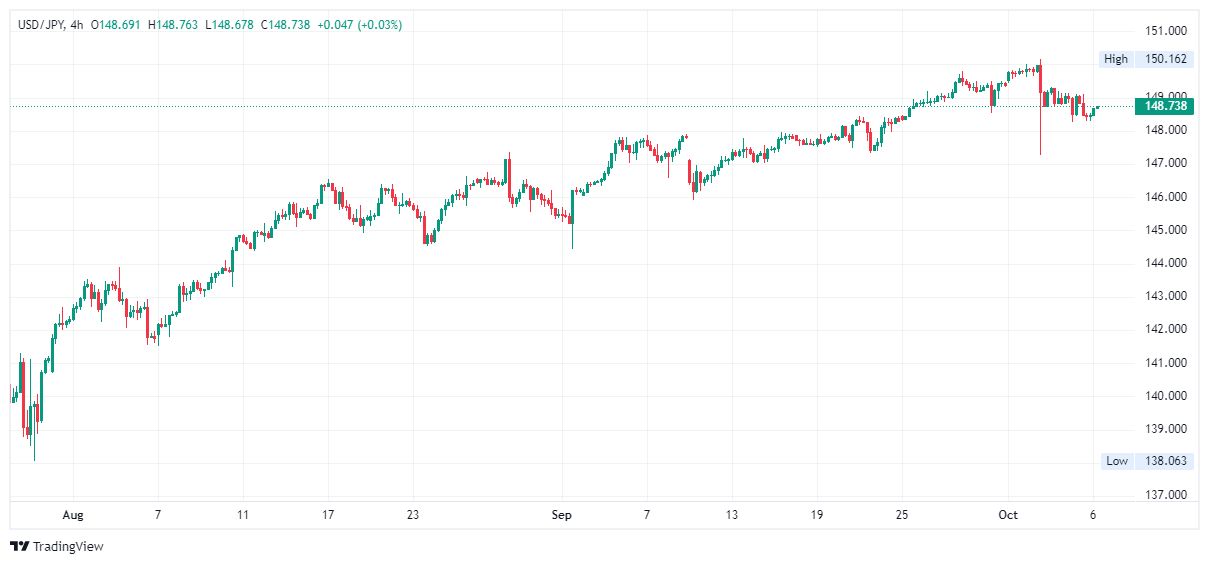Image resolution: width=1209 pixels, height=564 pixels.
Task: Click the green 148.738 current price tag
Action: [1165, 106]
